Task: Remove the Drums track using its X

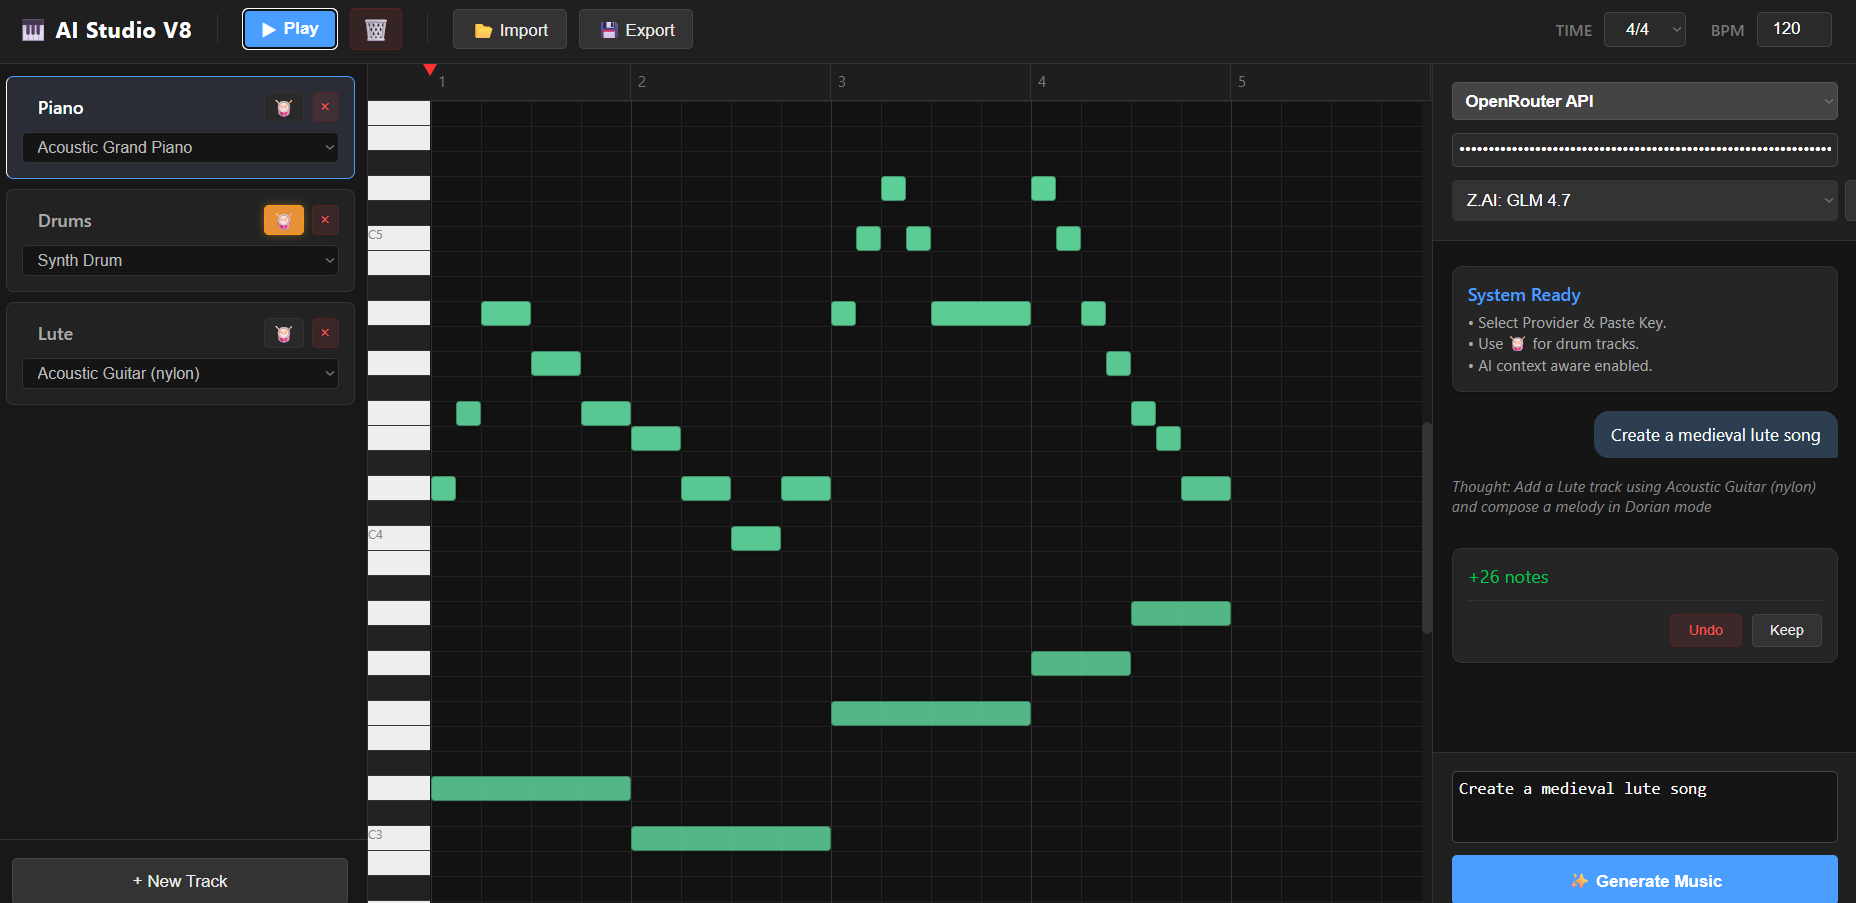Action: point(325,220)
